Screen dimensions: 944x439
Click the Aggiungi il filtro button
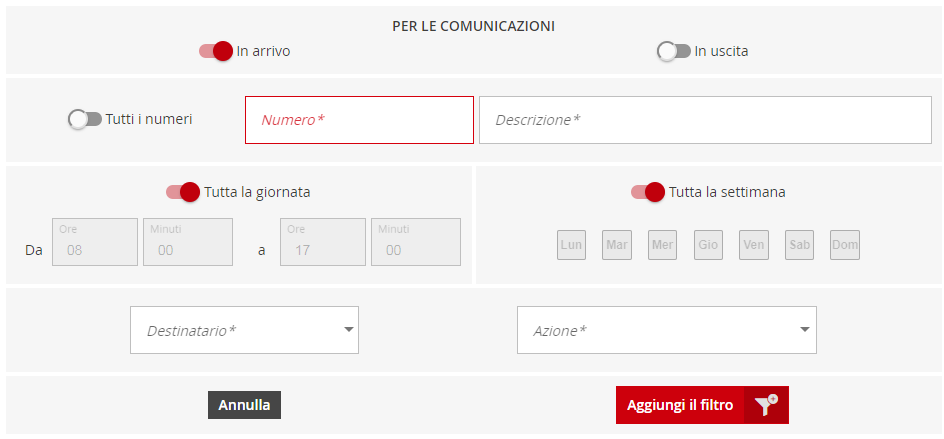point(702,405)
